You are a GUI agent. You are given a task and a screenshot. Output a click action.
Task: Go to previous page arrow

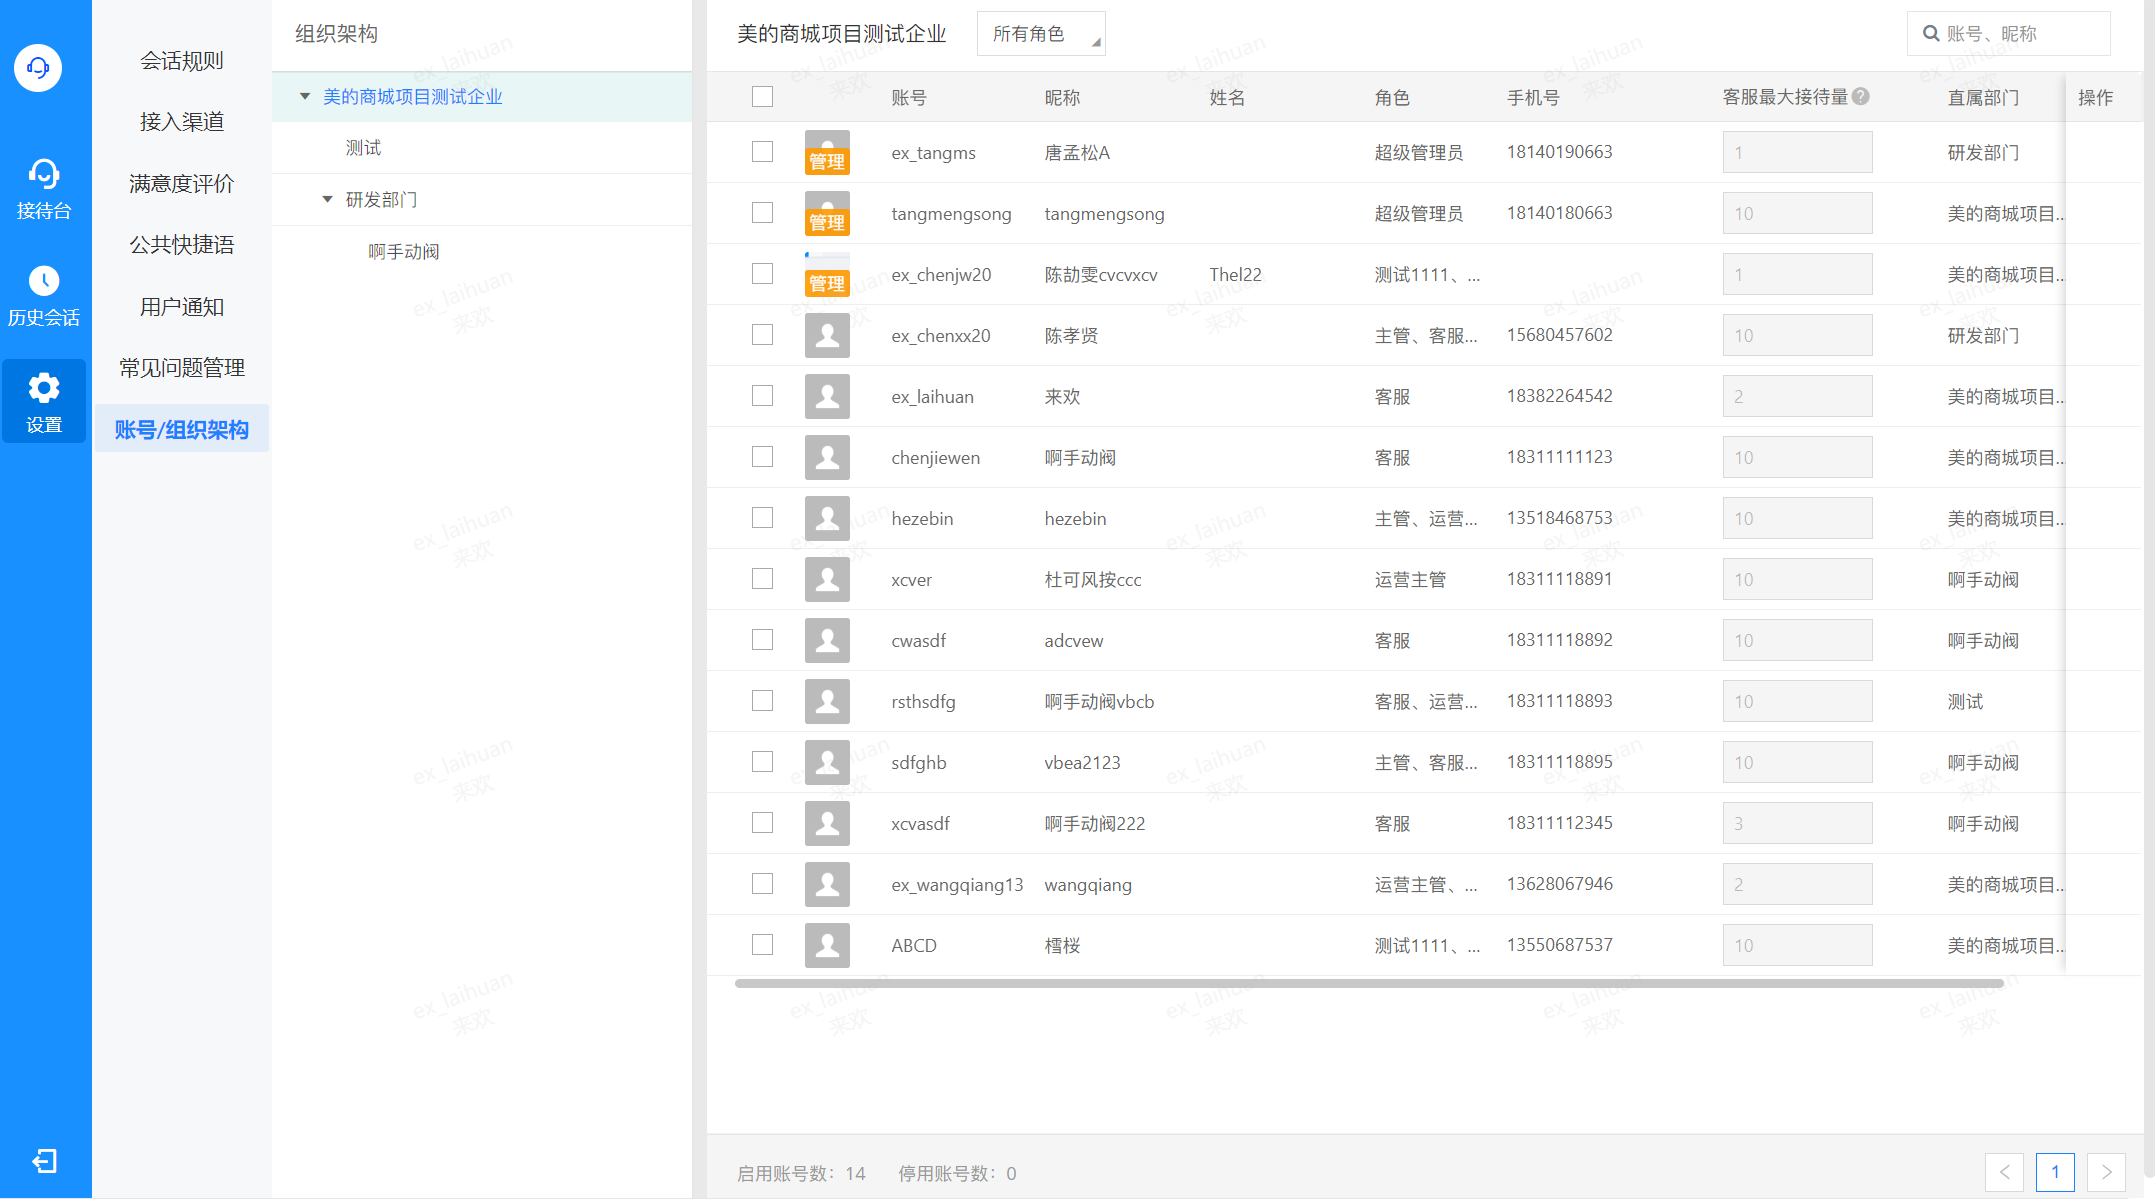coord(2004,1172)
